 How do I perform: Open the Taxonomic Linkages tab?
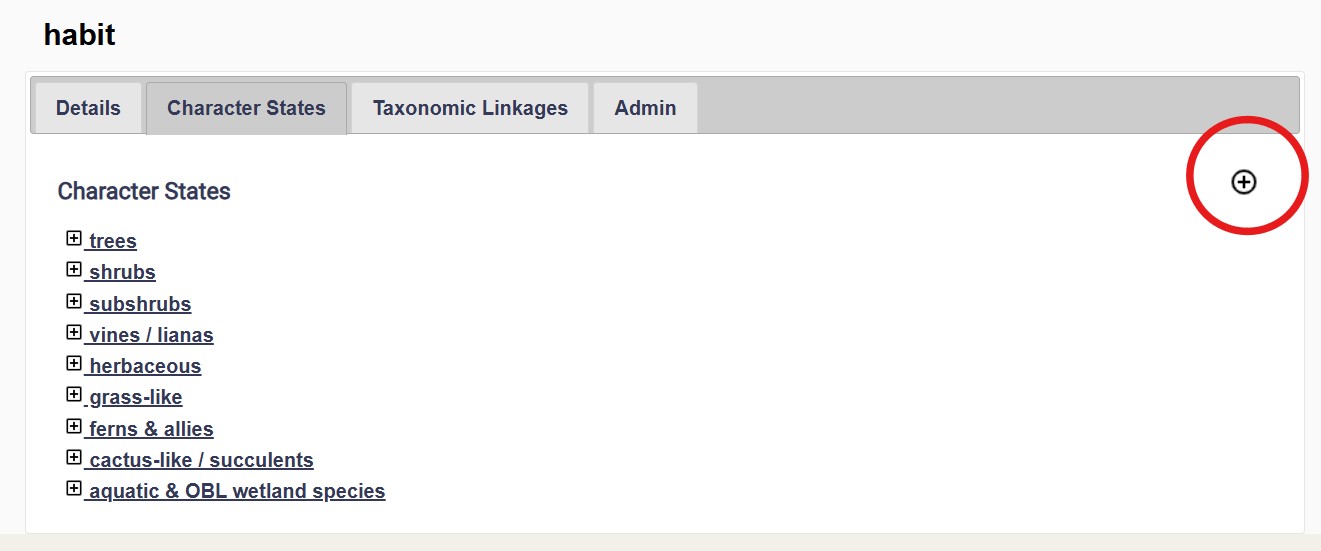[470, 108]
